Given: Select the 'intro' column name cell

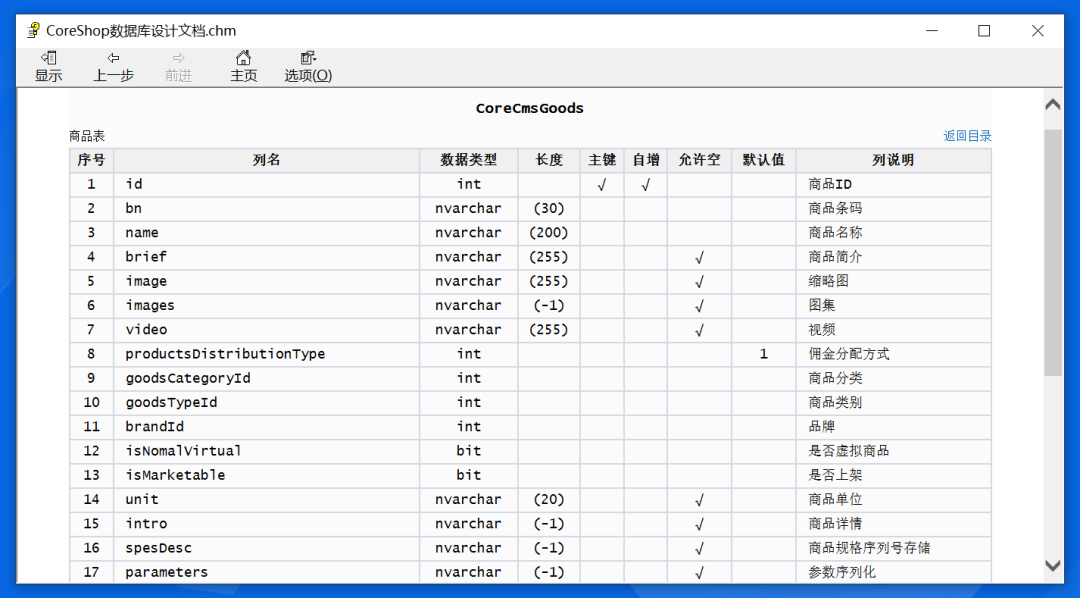Looking at the screenshot, I should pyautogui.click(x=267, y=524).
